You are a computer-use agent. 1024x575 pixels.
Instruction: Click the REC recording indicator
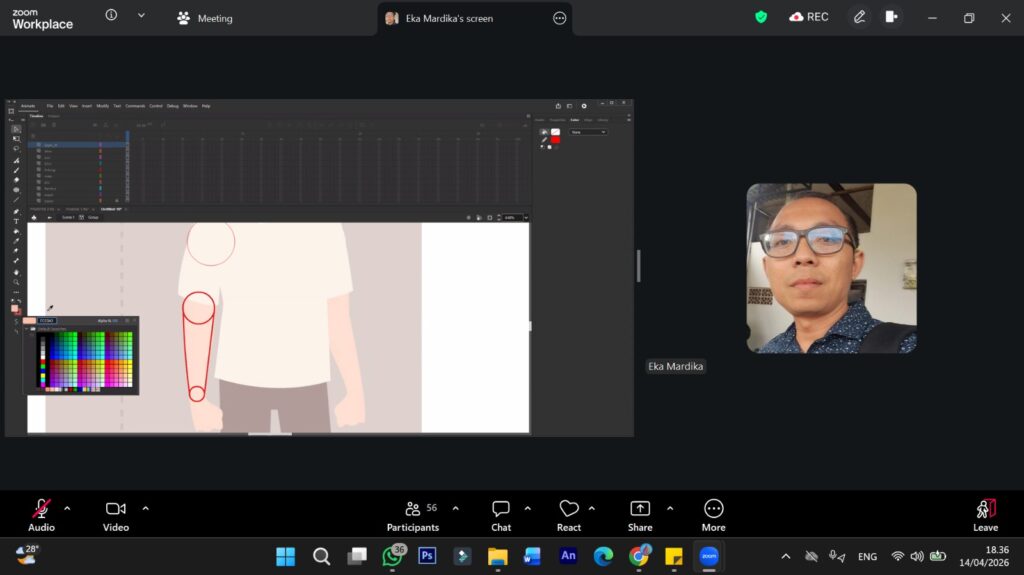[x=809, y=17]
